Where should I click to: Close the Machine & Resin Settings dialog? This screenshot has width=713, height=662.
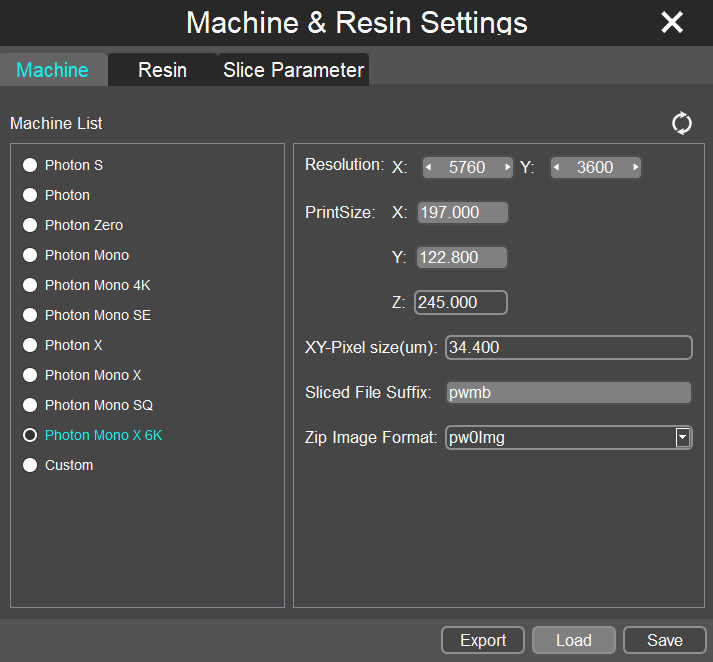[672, 22]
